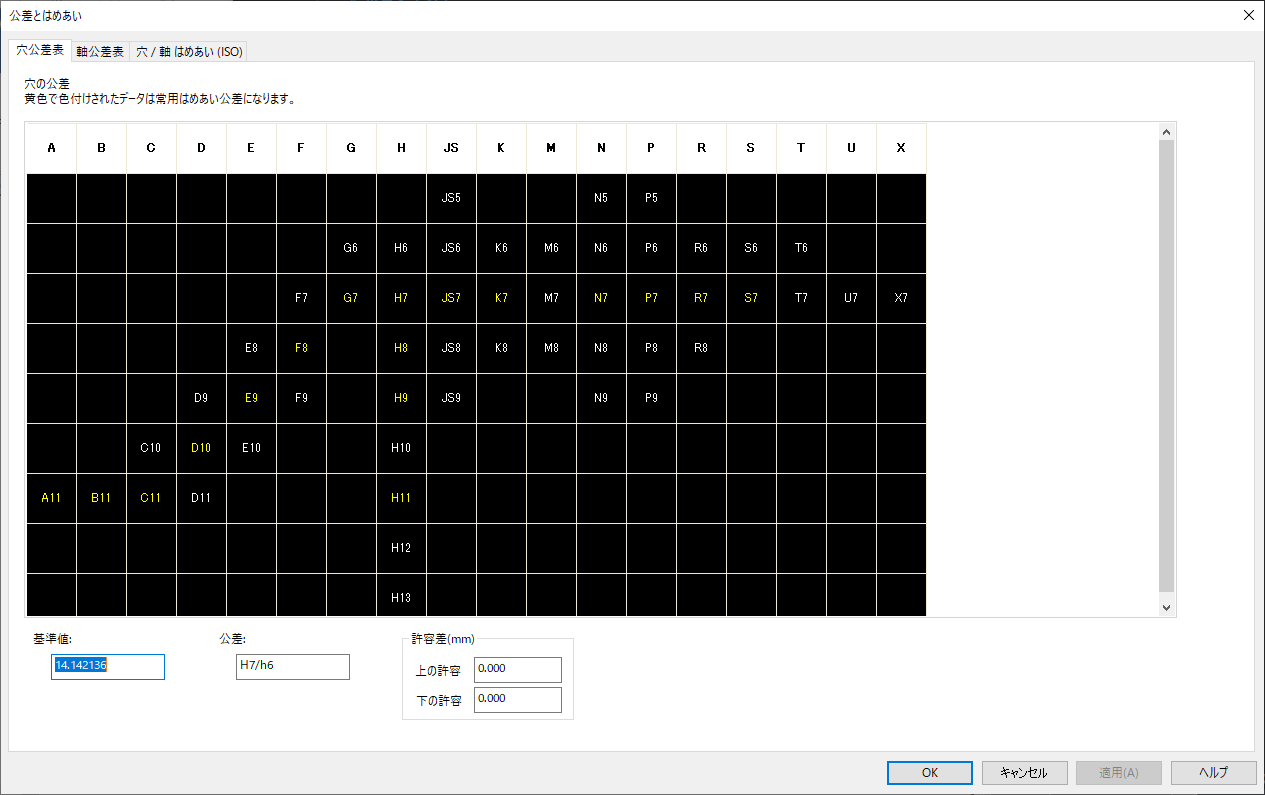Pick the JS7 tolerance cell
1265x795 pixels.
tap(451, 298)
